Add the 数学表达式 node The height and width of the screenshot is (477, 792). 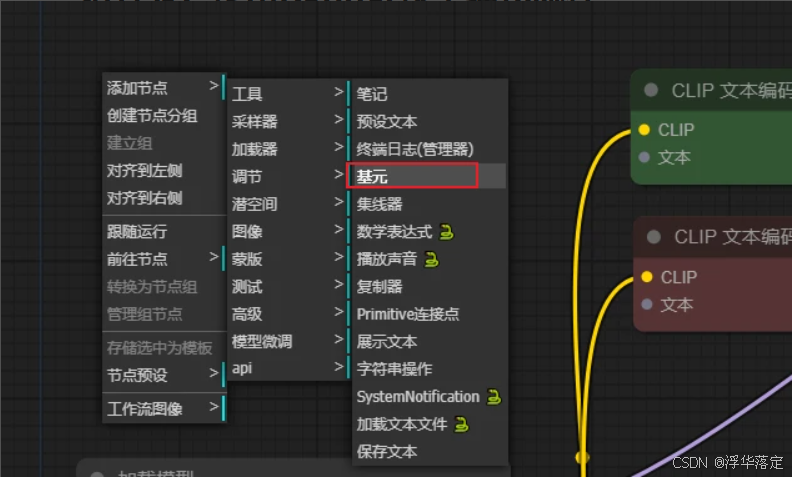pyautogui.click(x=429, y=231)
